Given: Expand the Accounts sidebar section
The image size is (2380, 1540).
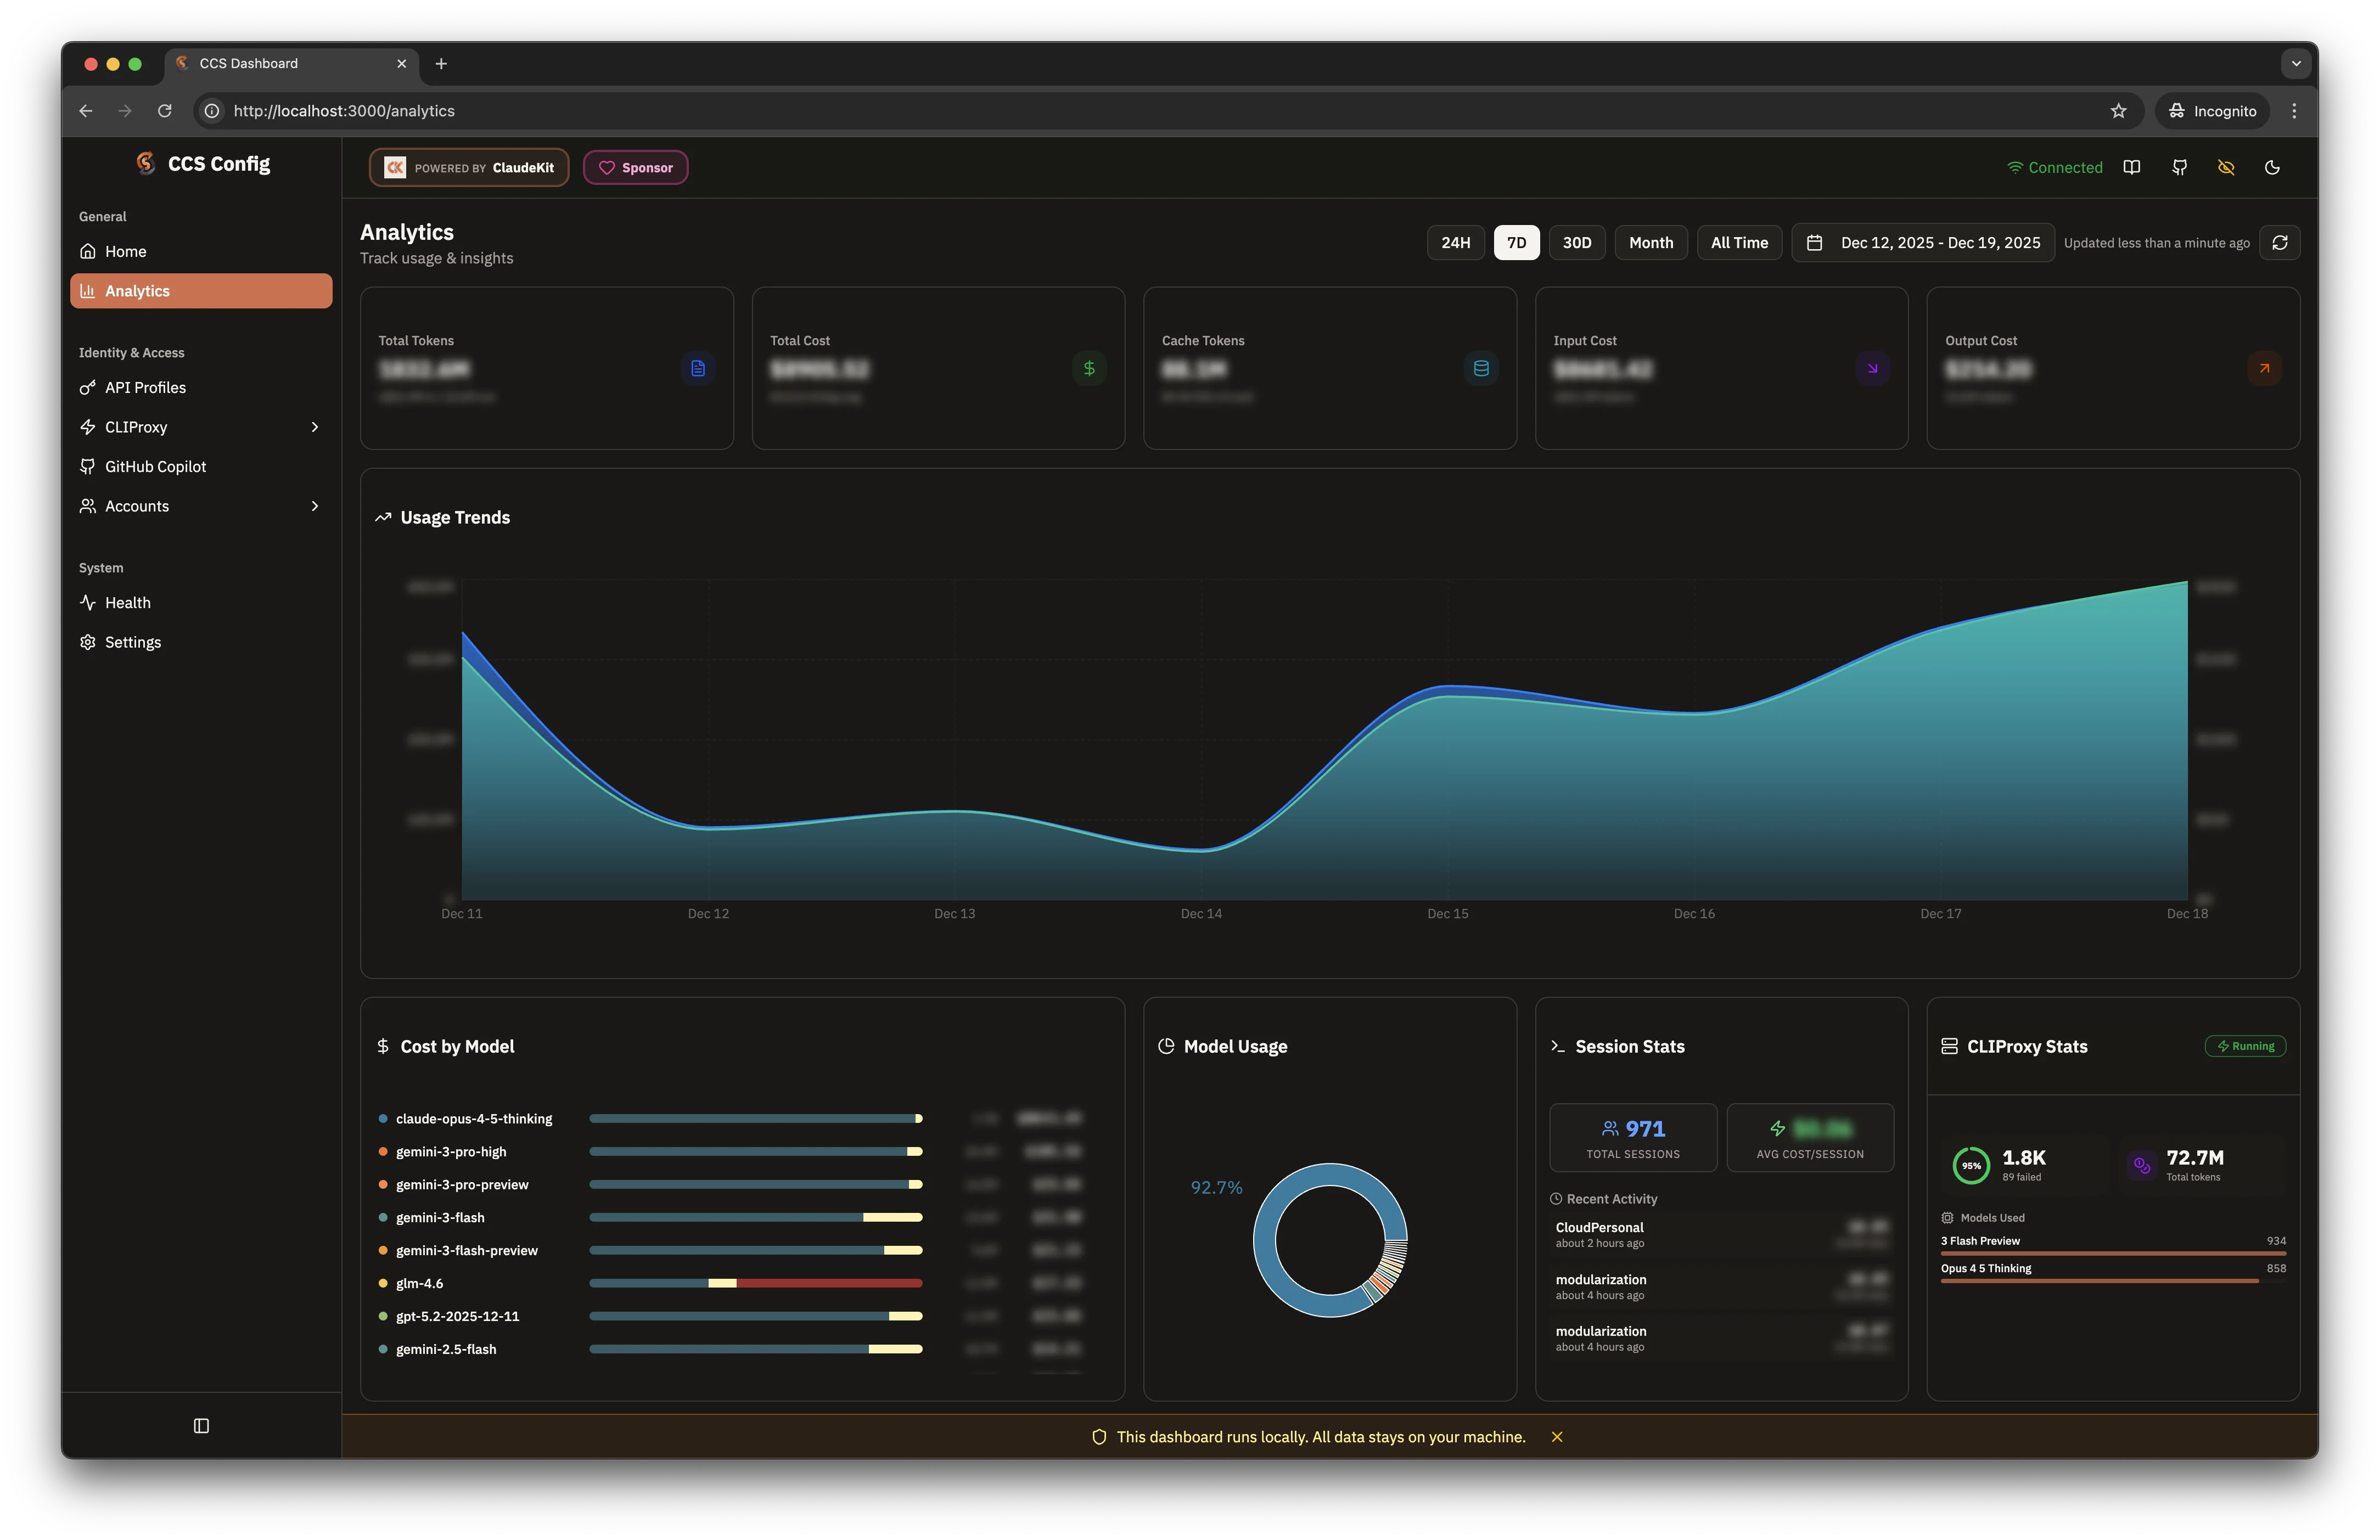Looking at the screenshot, I should pyautogui.click(x=314, y=506).
